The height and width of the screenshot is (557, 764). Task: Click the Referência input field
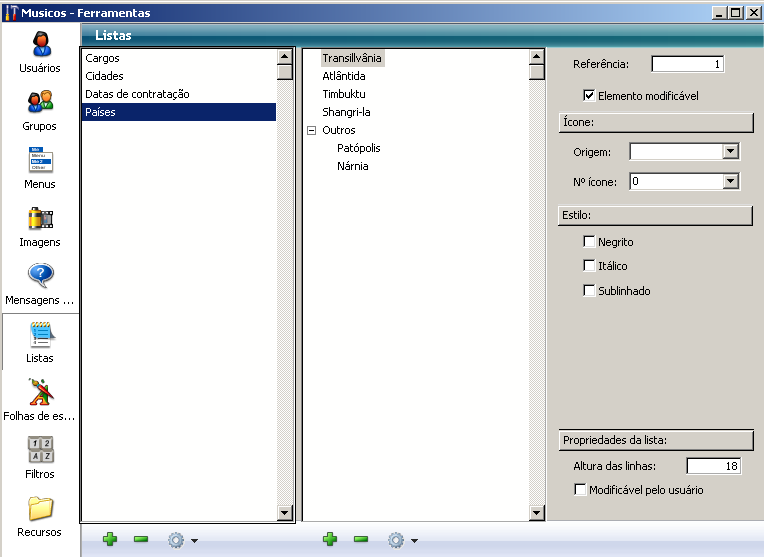[x=687, y=65]
